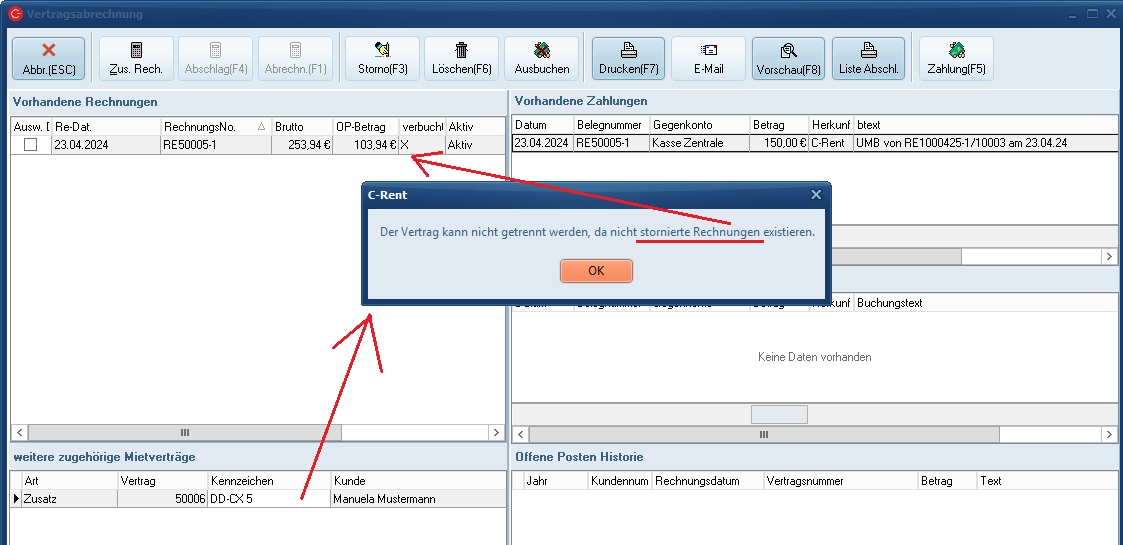Select the Kasse Zentrale payment row
The height and width of the screenshot is (545, 1123).
tap(698, 143)
